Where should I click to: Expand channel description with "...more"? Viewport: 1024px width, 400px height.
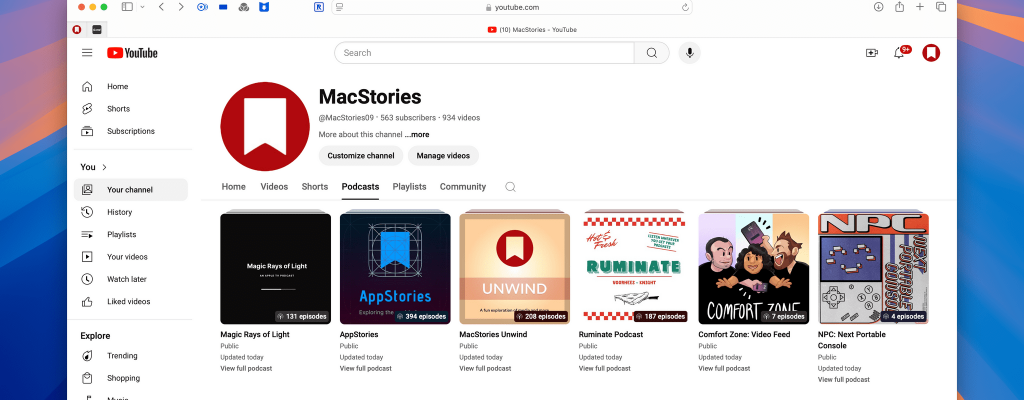[x=417, y=134]
